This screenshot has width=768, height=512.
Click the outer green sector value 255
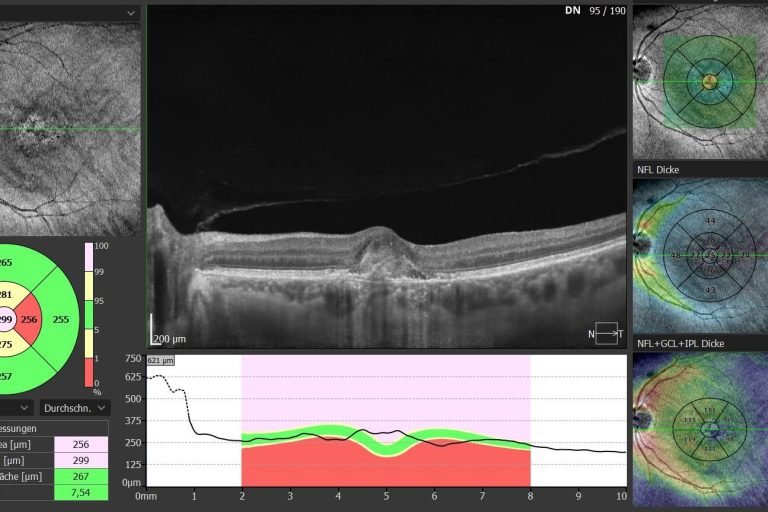[x=61, y=319]
